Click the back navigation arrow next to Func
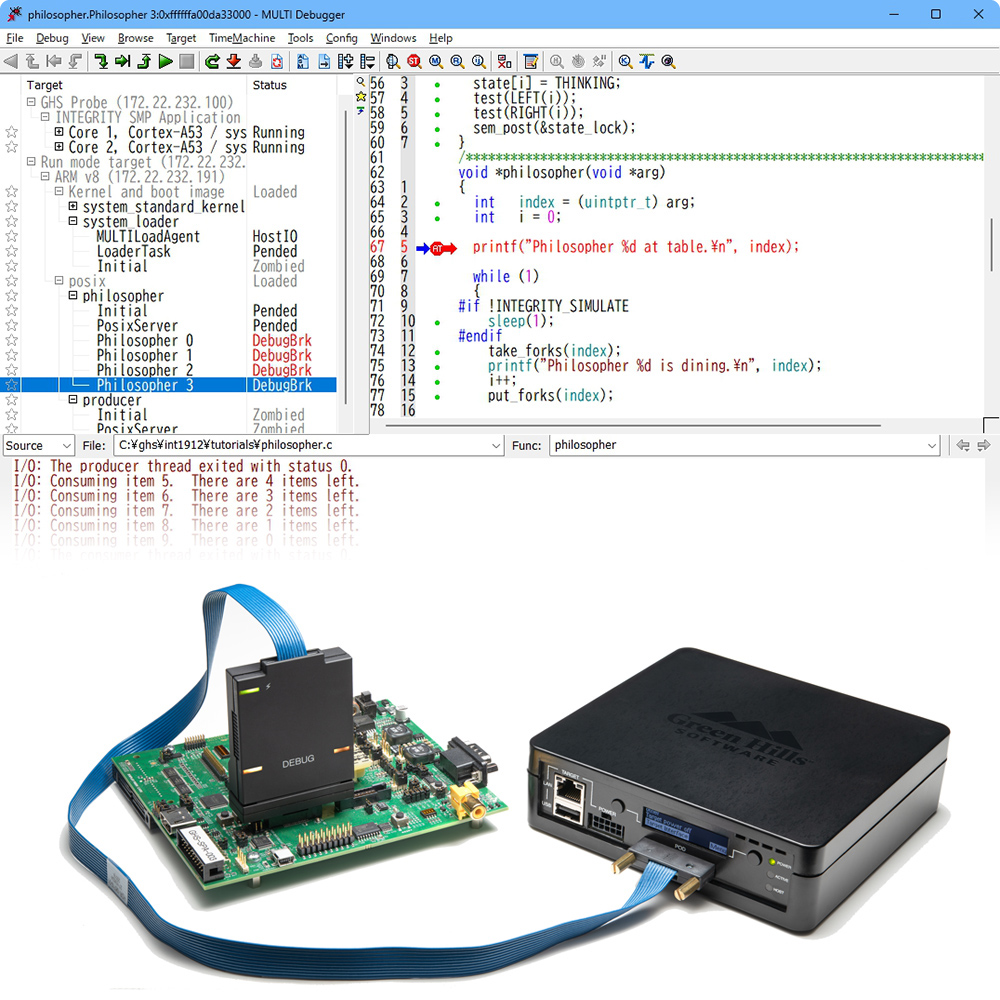Viewport: 1000px width, 1000px height. 963,445
